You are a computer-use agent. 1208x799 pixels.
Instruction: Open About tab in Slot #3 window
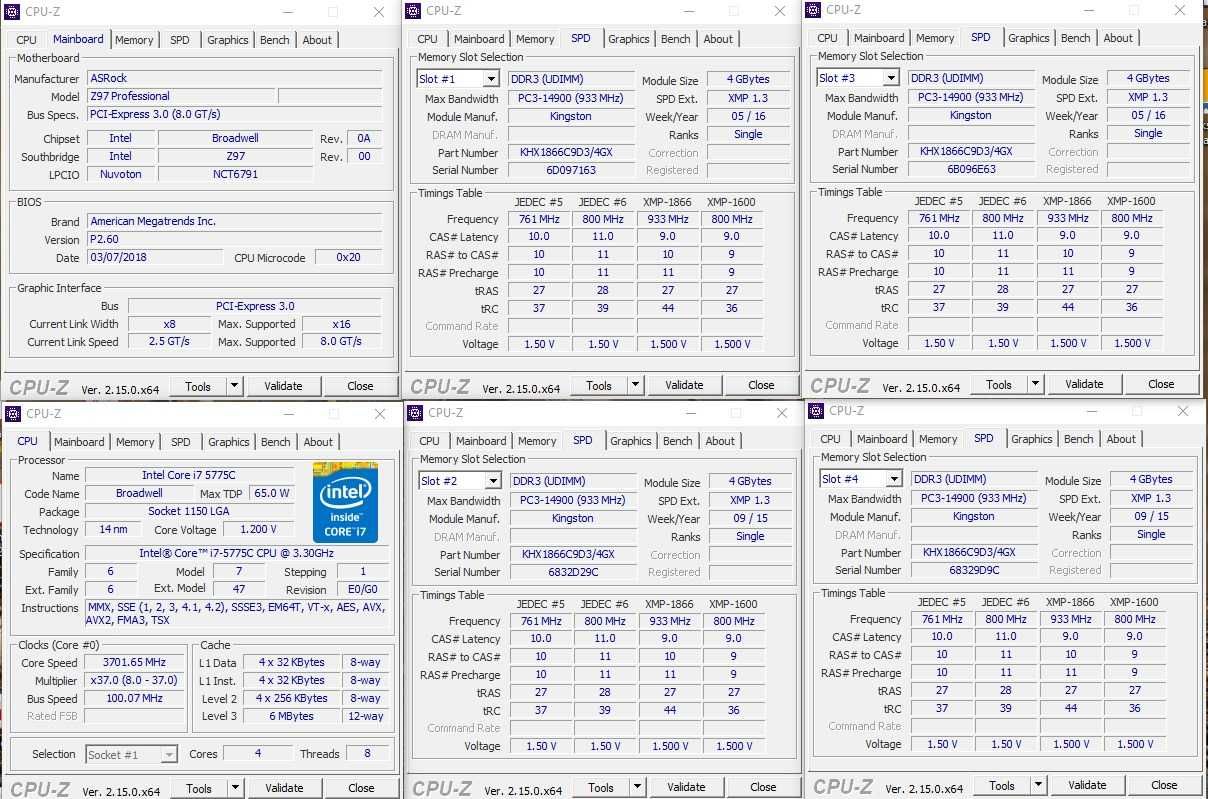pos(1118,38)
